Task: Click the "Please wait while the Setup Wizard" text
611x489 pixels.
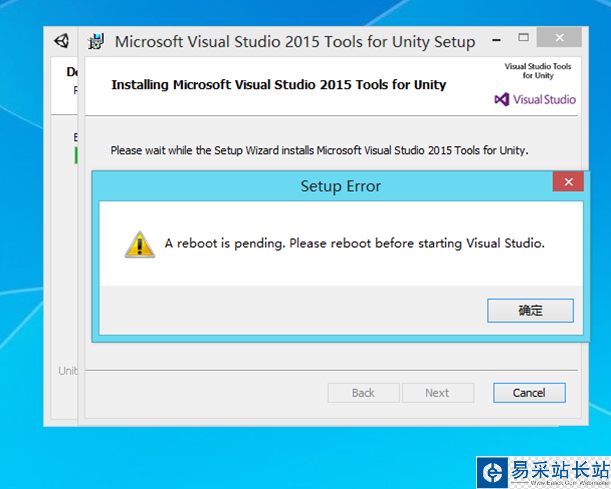Action: tap(318, 150)
